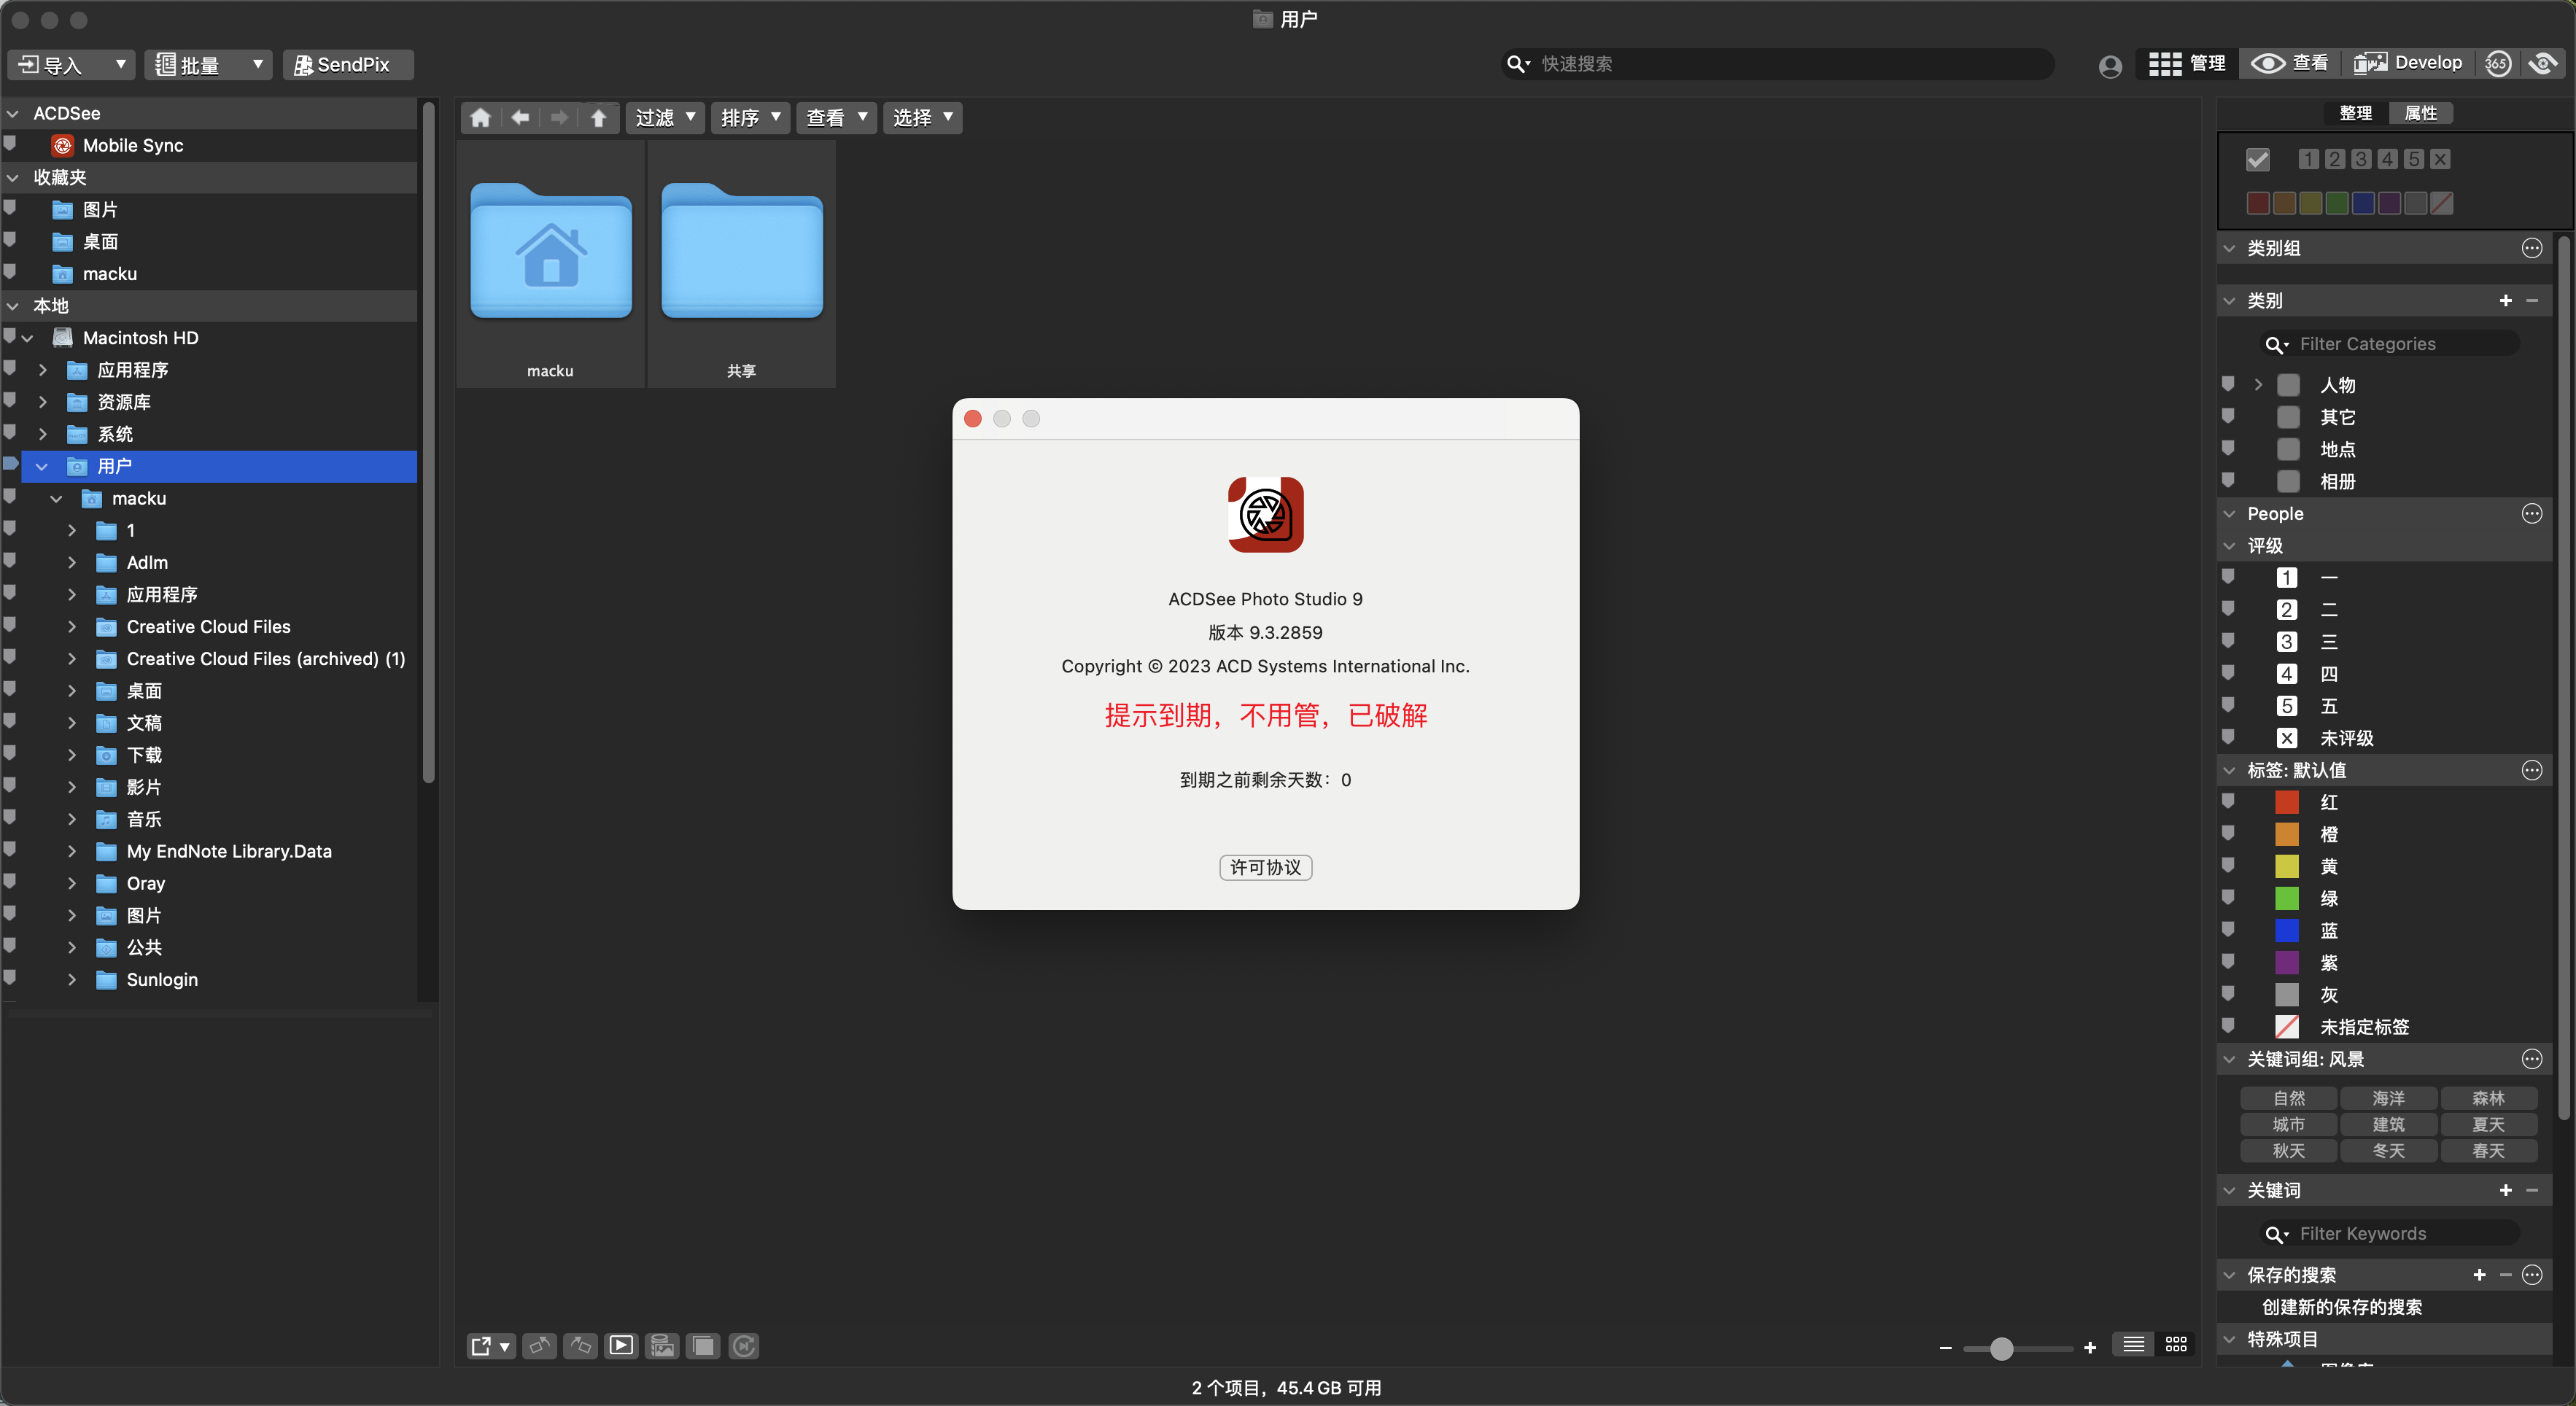Expand the 应用程序 folder under Macintosh HD
This screenshot has width=2576, height=1406.
(x=42, y=370)
